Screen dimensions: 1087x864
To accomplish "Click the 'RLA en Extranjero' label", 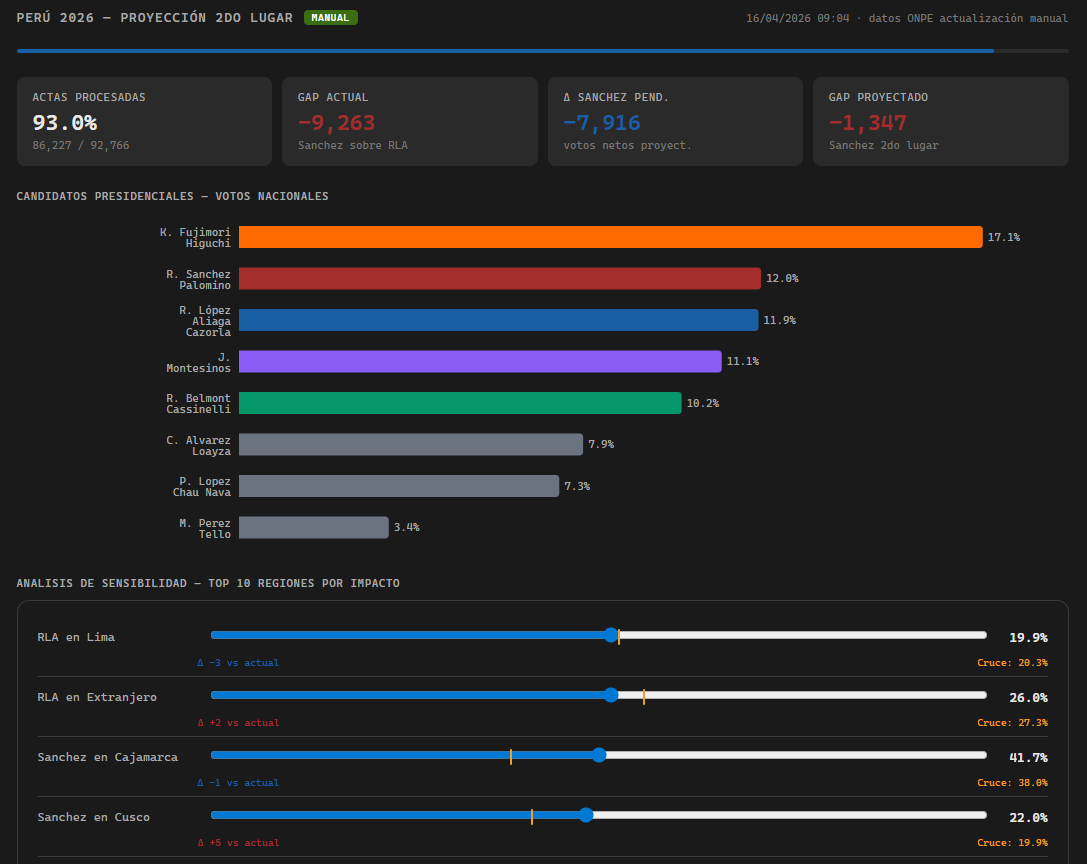I will click(x=97, y=697).
